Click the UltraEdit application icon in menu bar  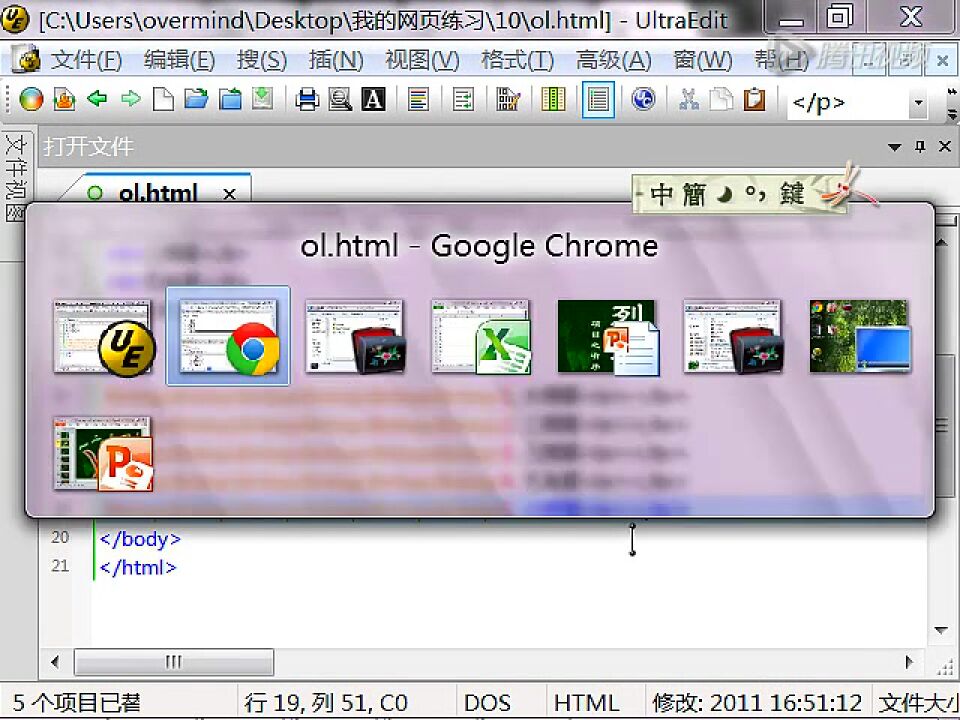(x=26, y=60)
